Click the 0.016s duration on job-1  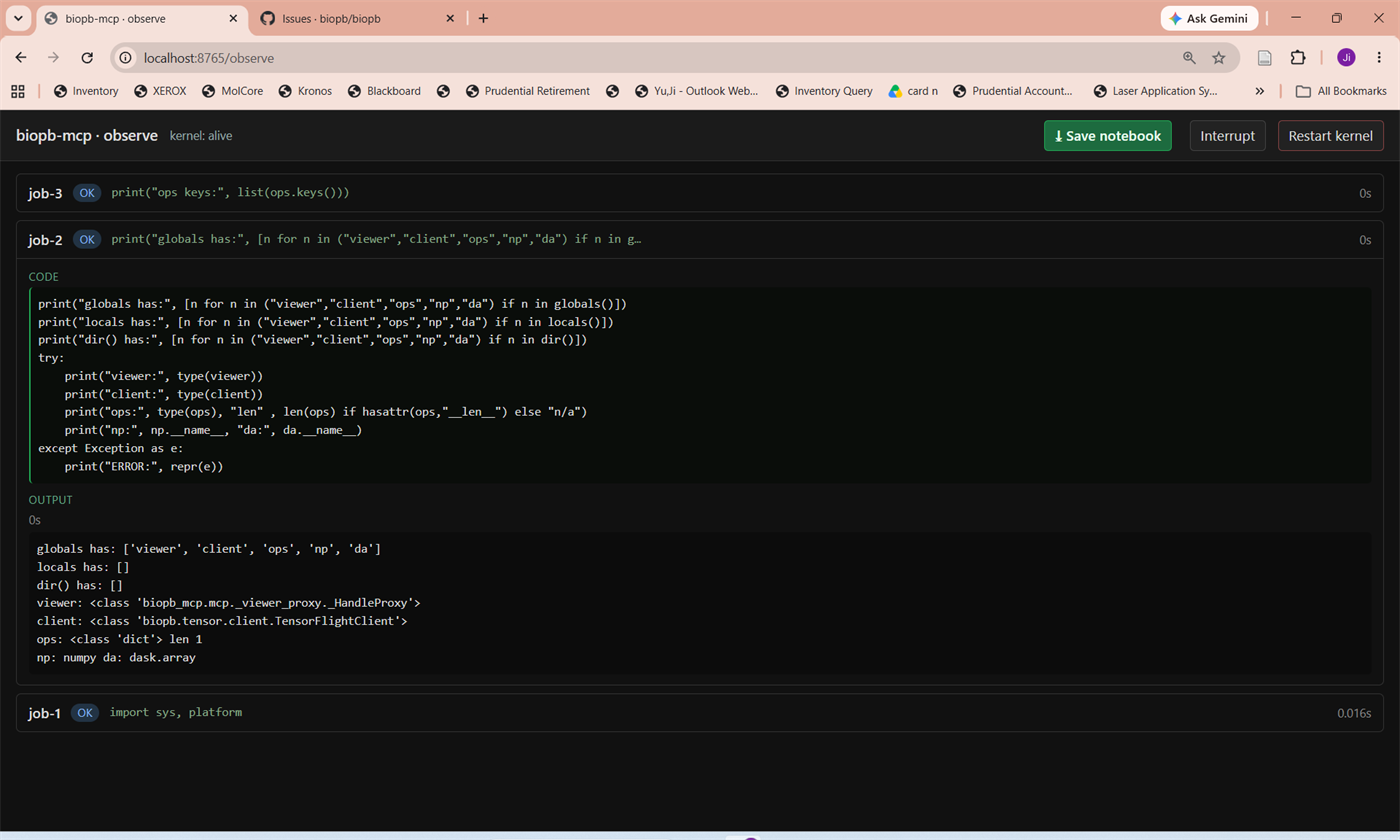pyautogui.click(x=1354, y=713)
